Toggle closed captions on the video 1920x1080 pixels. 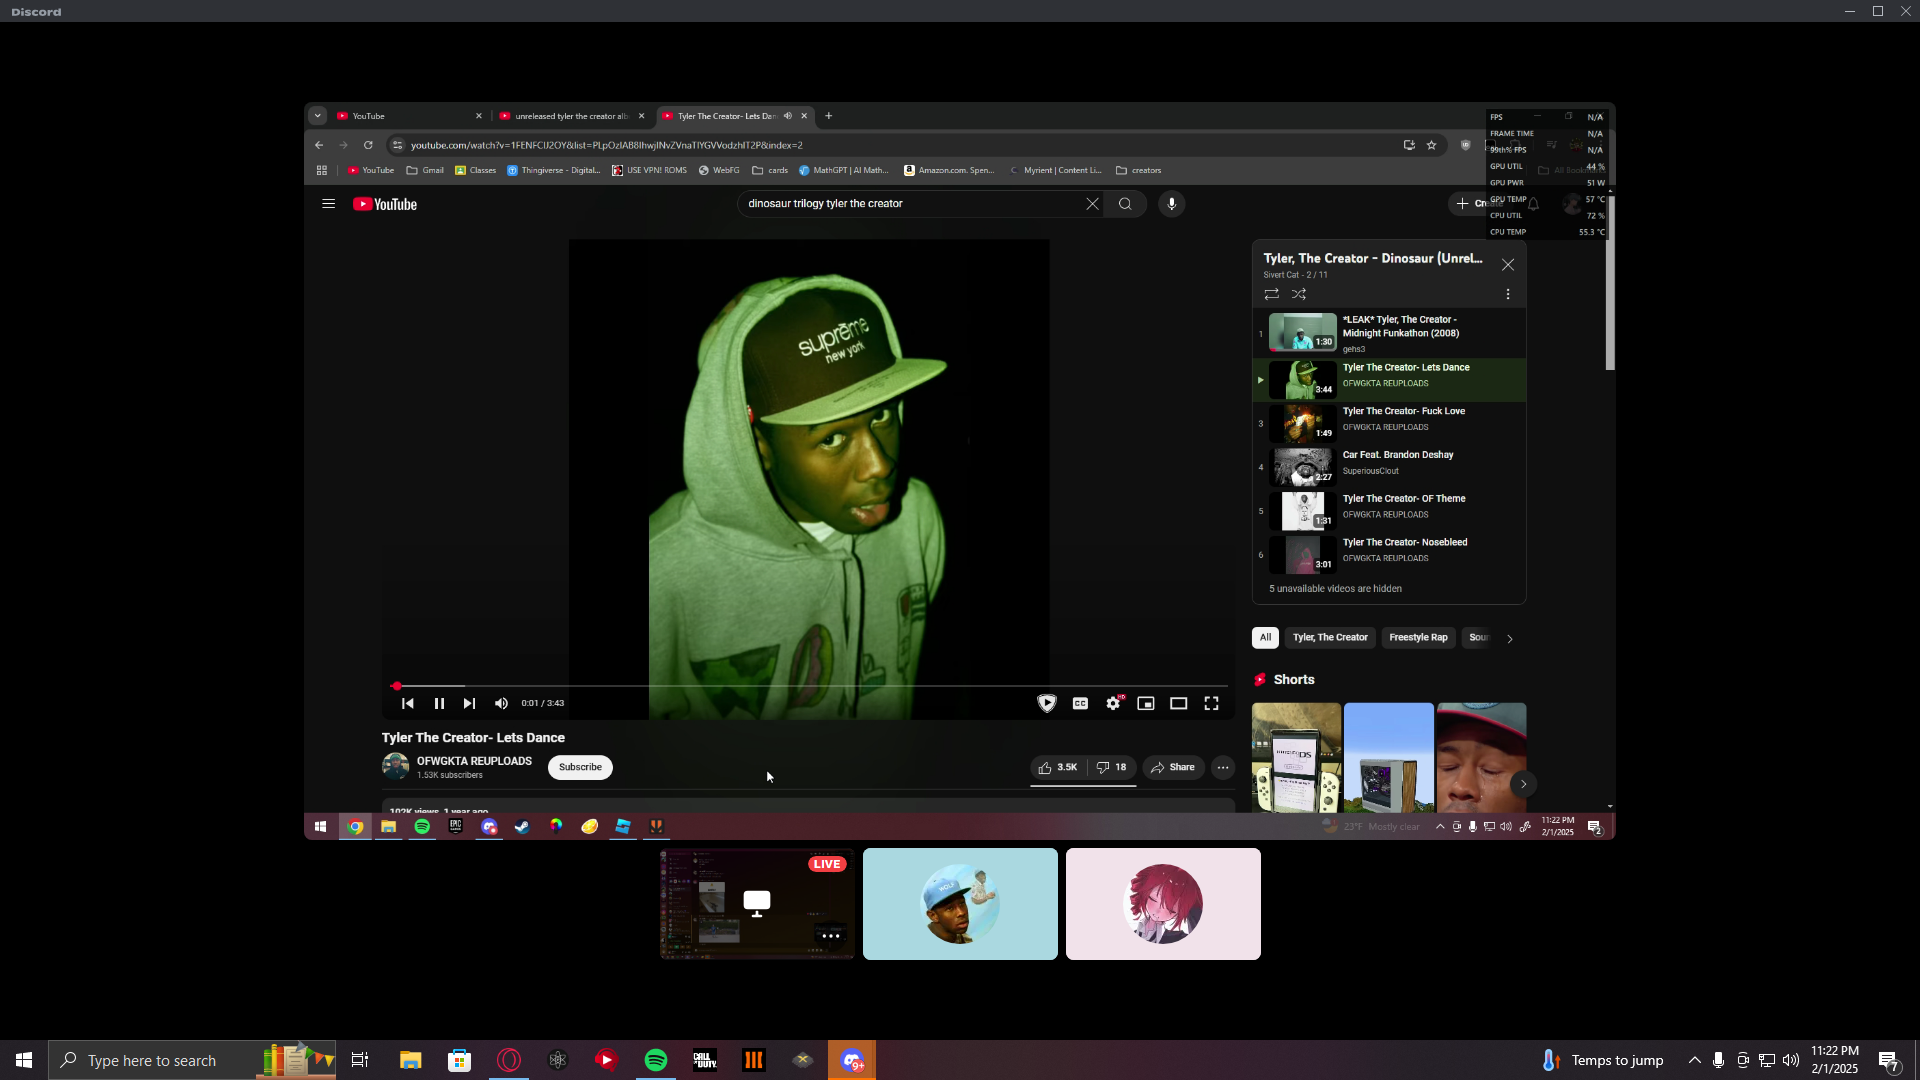click(1080, 704)
